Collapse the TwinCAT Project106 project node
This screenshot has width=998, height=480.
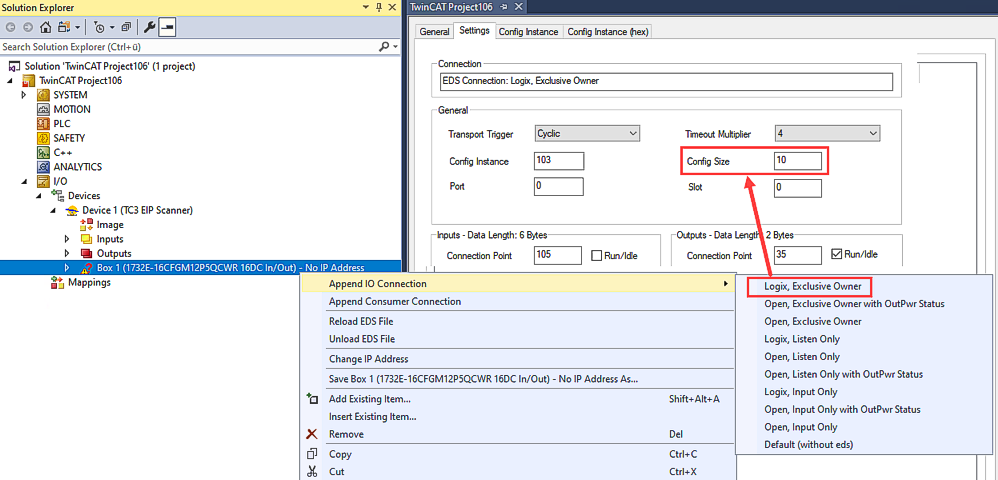click(x=10, y=81)
